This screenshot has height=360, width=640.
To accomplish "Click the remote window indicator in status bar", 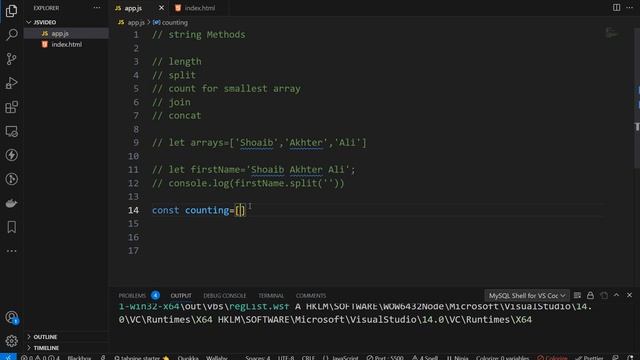I will (x=8, y=357).
